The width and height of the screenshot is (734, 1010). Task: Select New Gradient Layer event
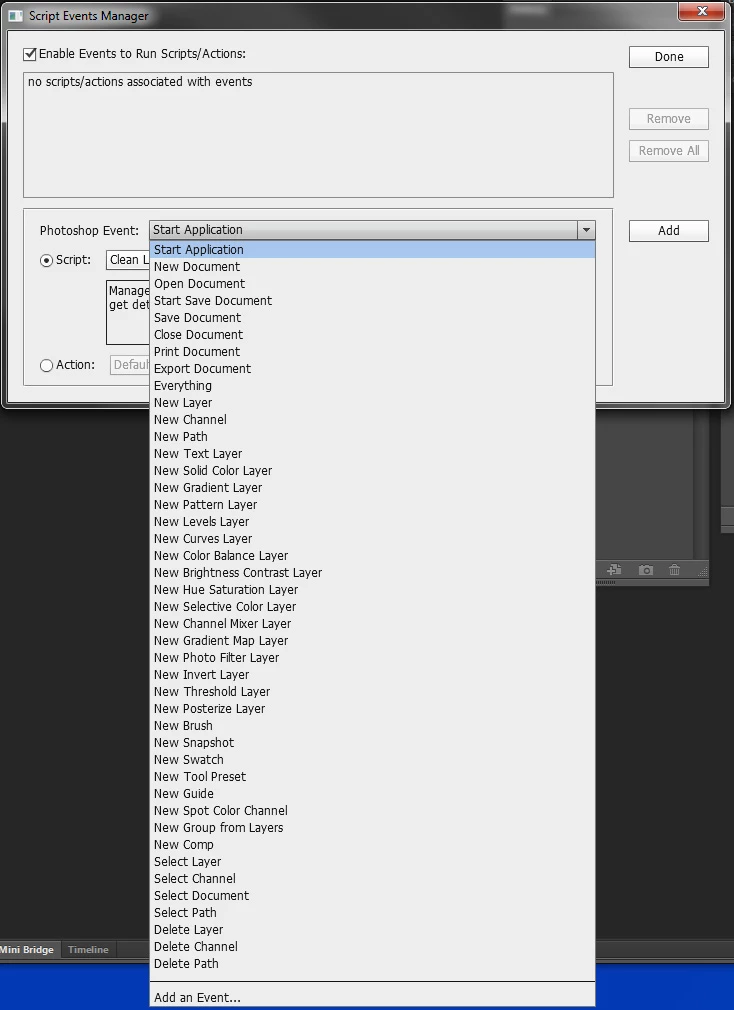pos(372,488)
